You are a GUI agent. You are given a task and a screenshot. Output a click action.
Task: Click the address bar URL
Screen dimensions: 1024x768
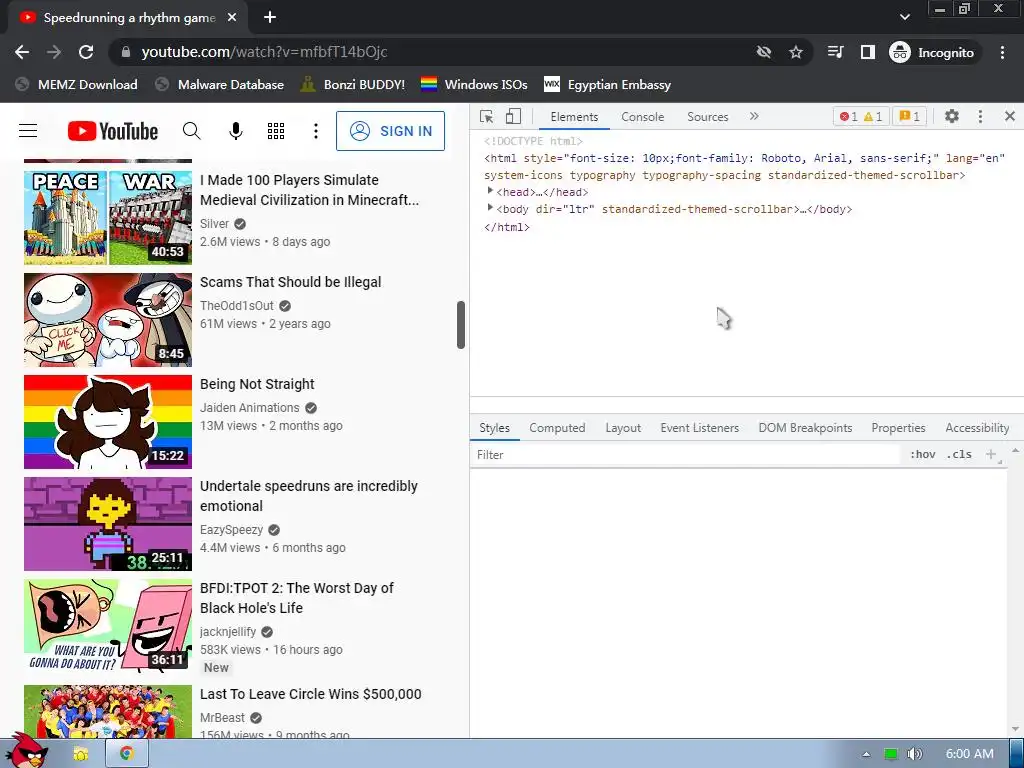coord(264,52)
